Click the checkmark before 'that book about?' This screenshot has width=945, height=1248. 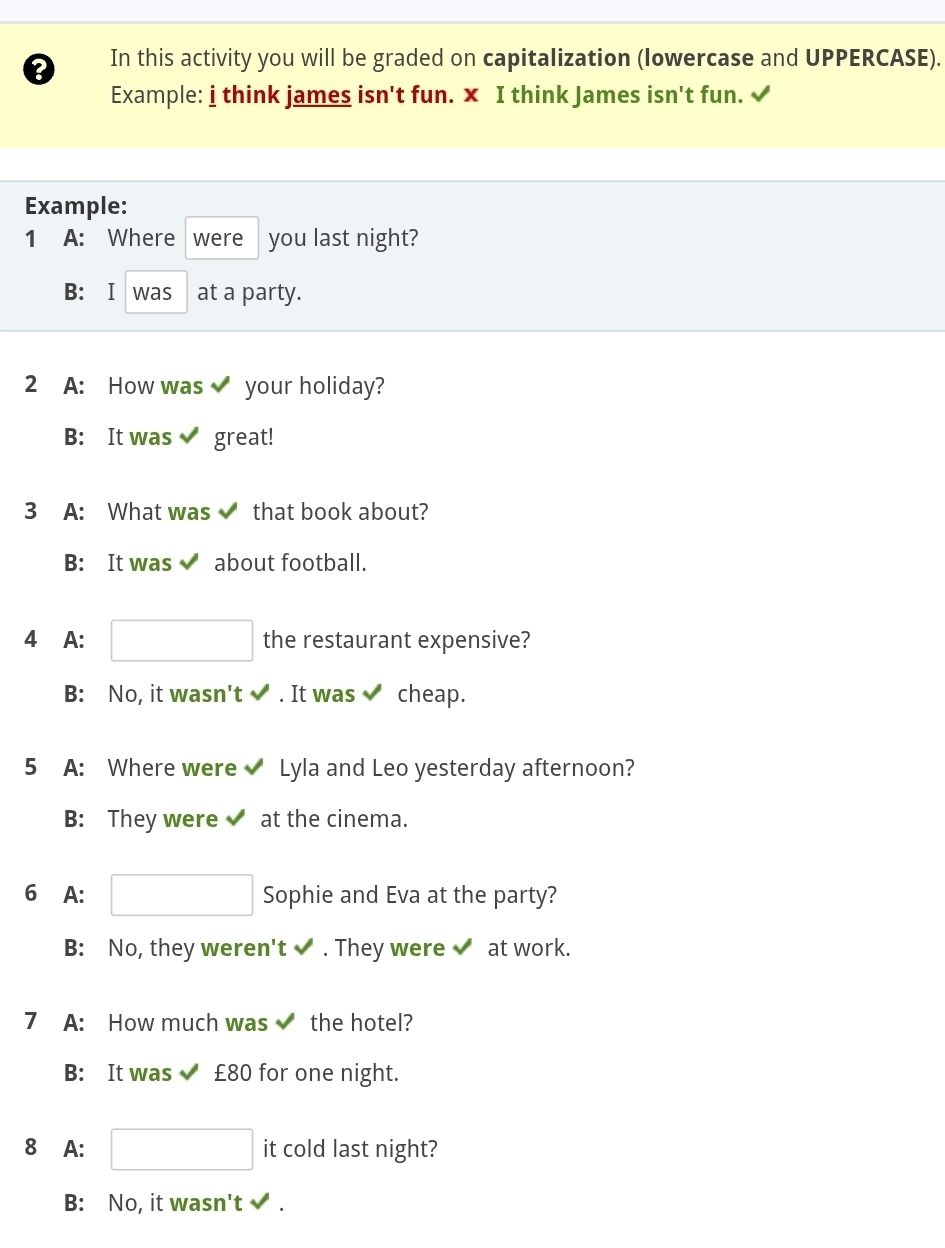pos(228,512)
